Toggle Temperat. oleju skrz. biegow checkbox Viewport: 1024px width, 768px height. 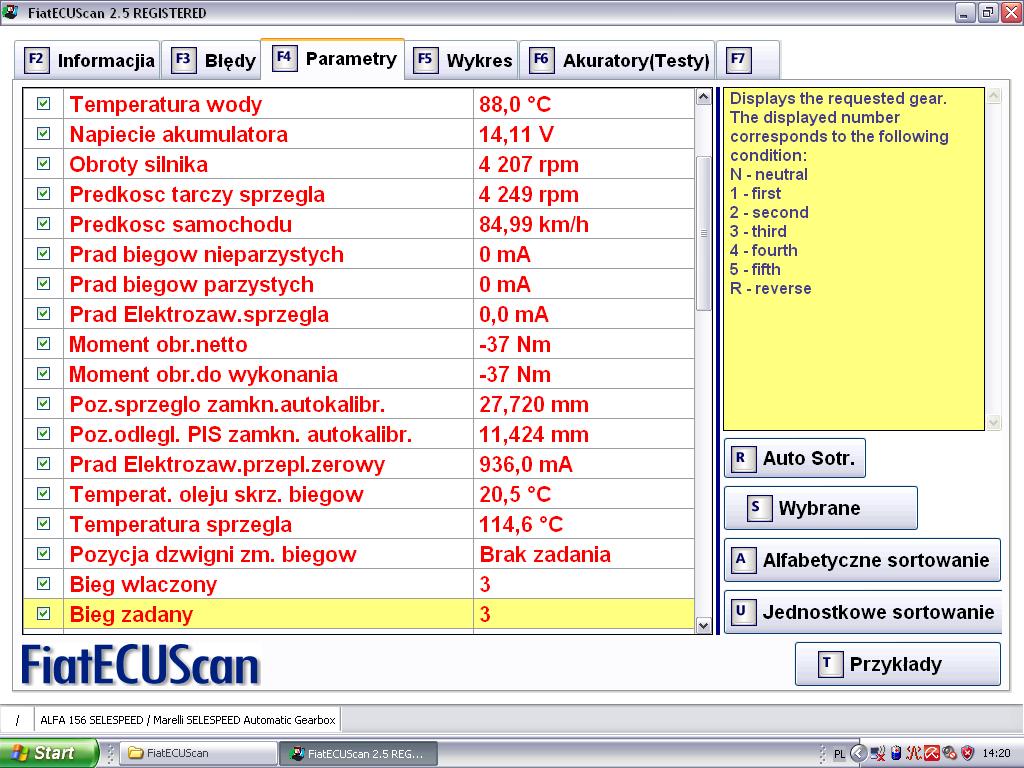coord(44,494)
